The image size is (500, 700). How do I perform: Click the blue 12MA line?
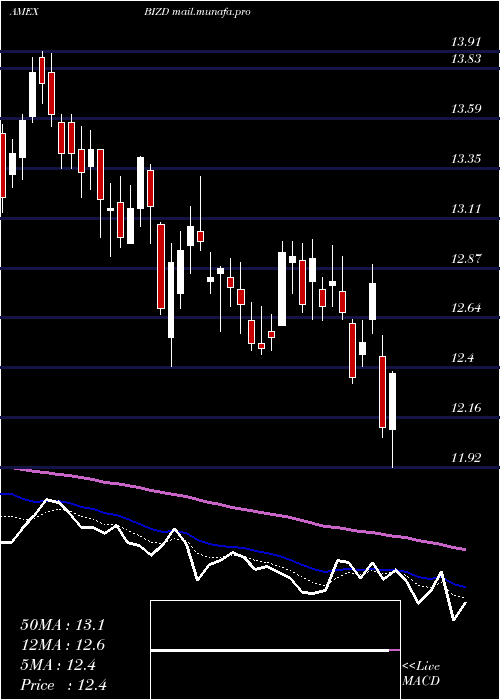coord(232,545)
